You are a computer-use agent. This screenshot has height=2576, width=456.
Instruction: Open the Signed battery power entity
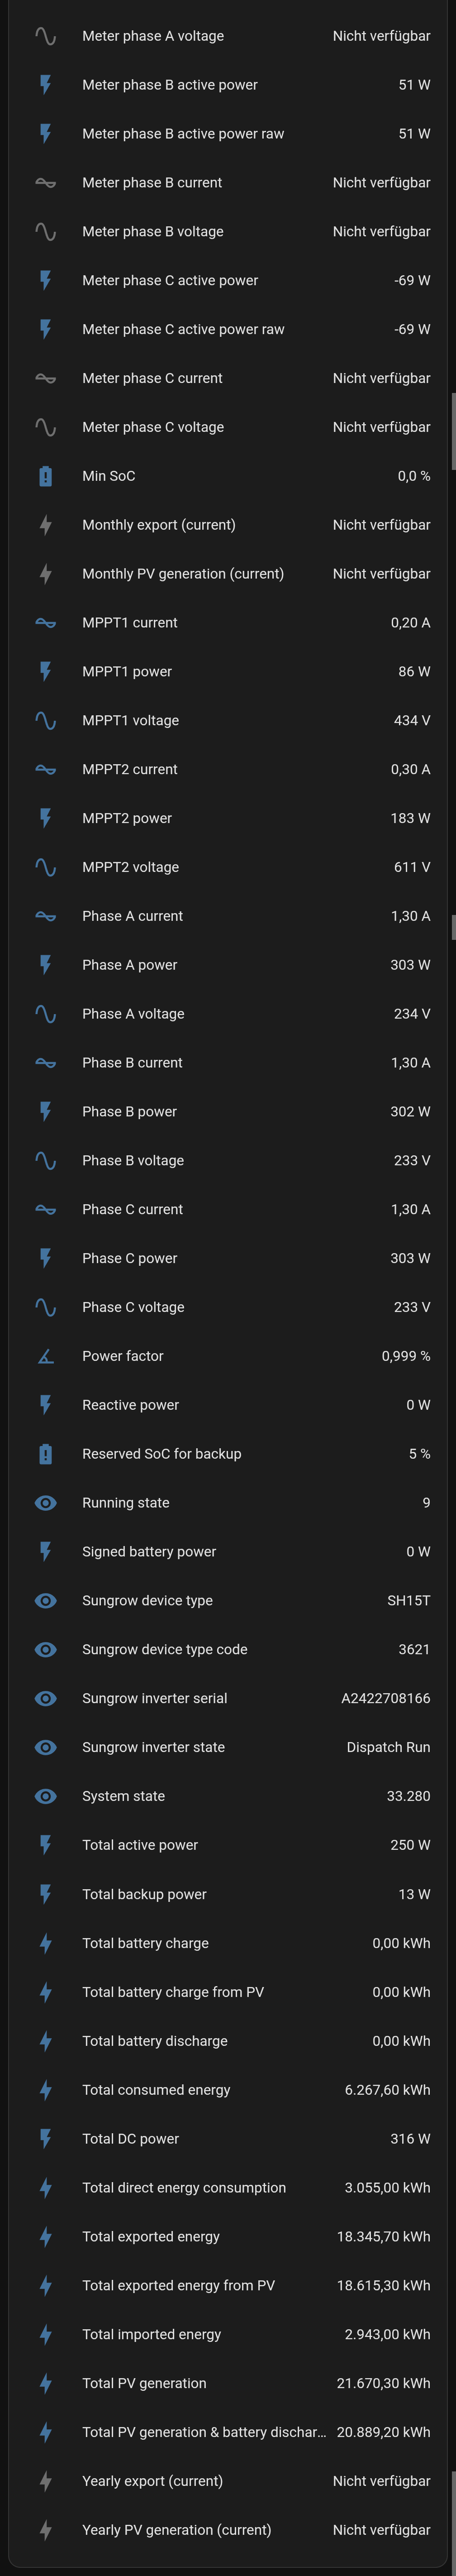pyautogui.click(x=149, y=1552)
